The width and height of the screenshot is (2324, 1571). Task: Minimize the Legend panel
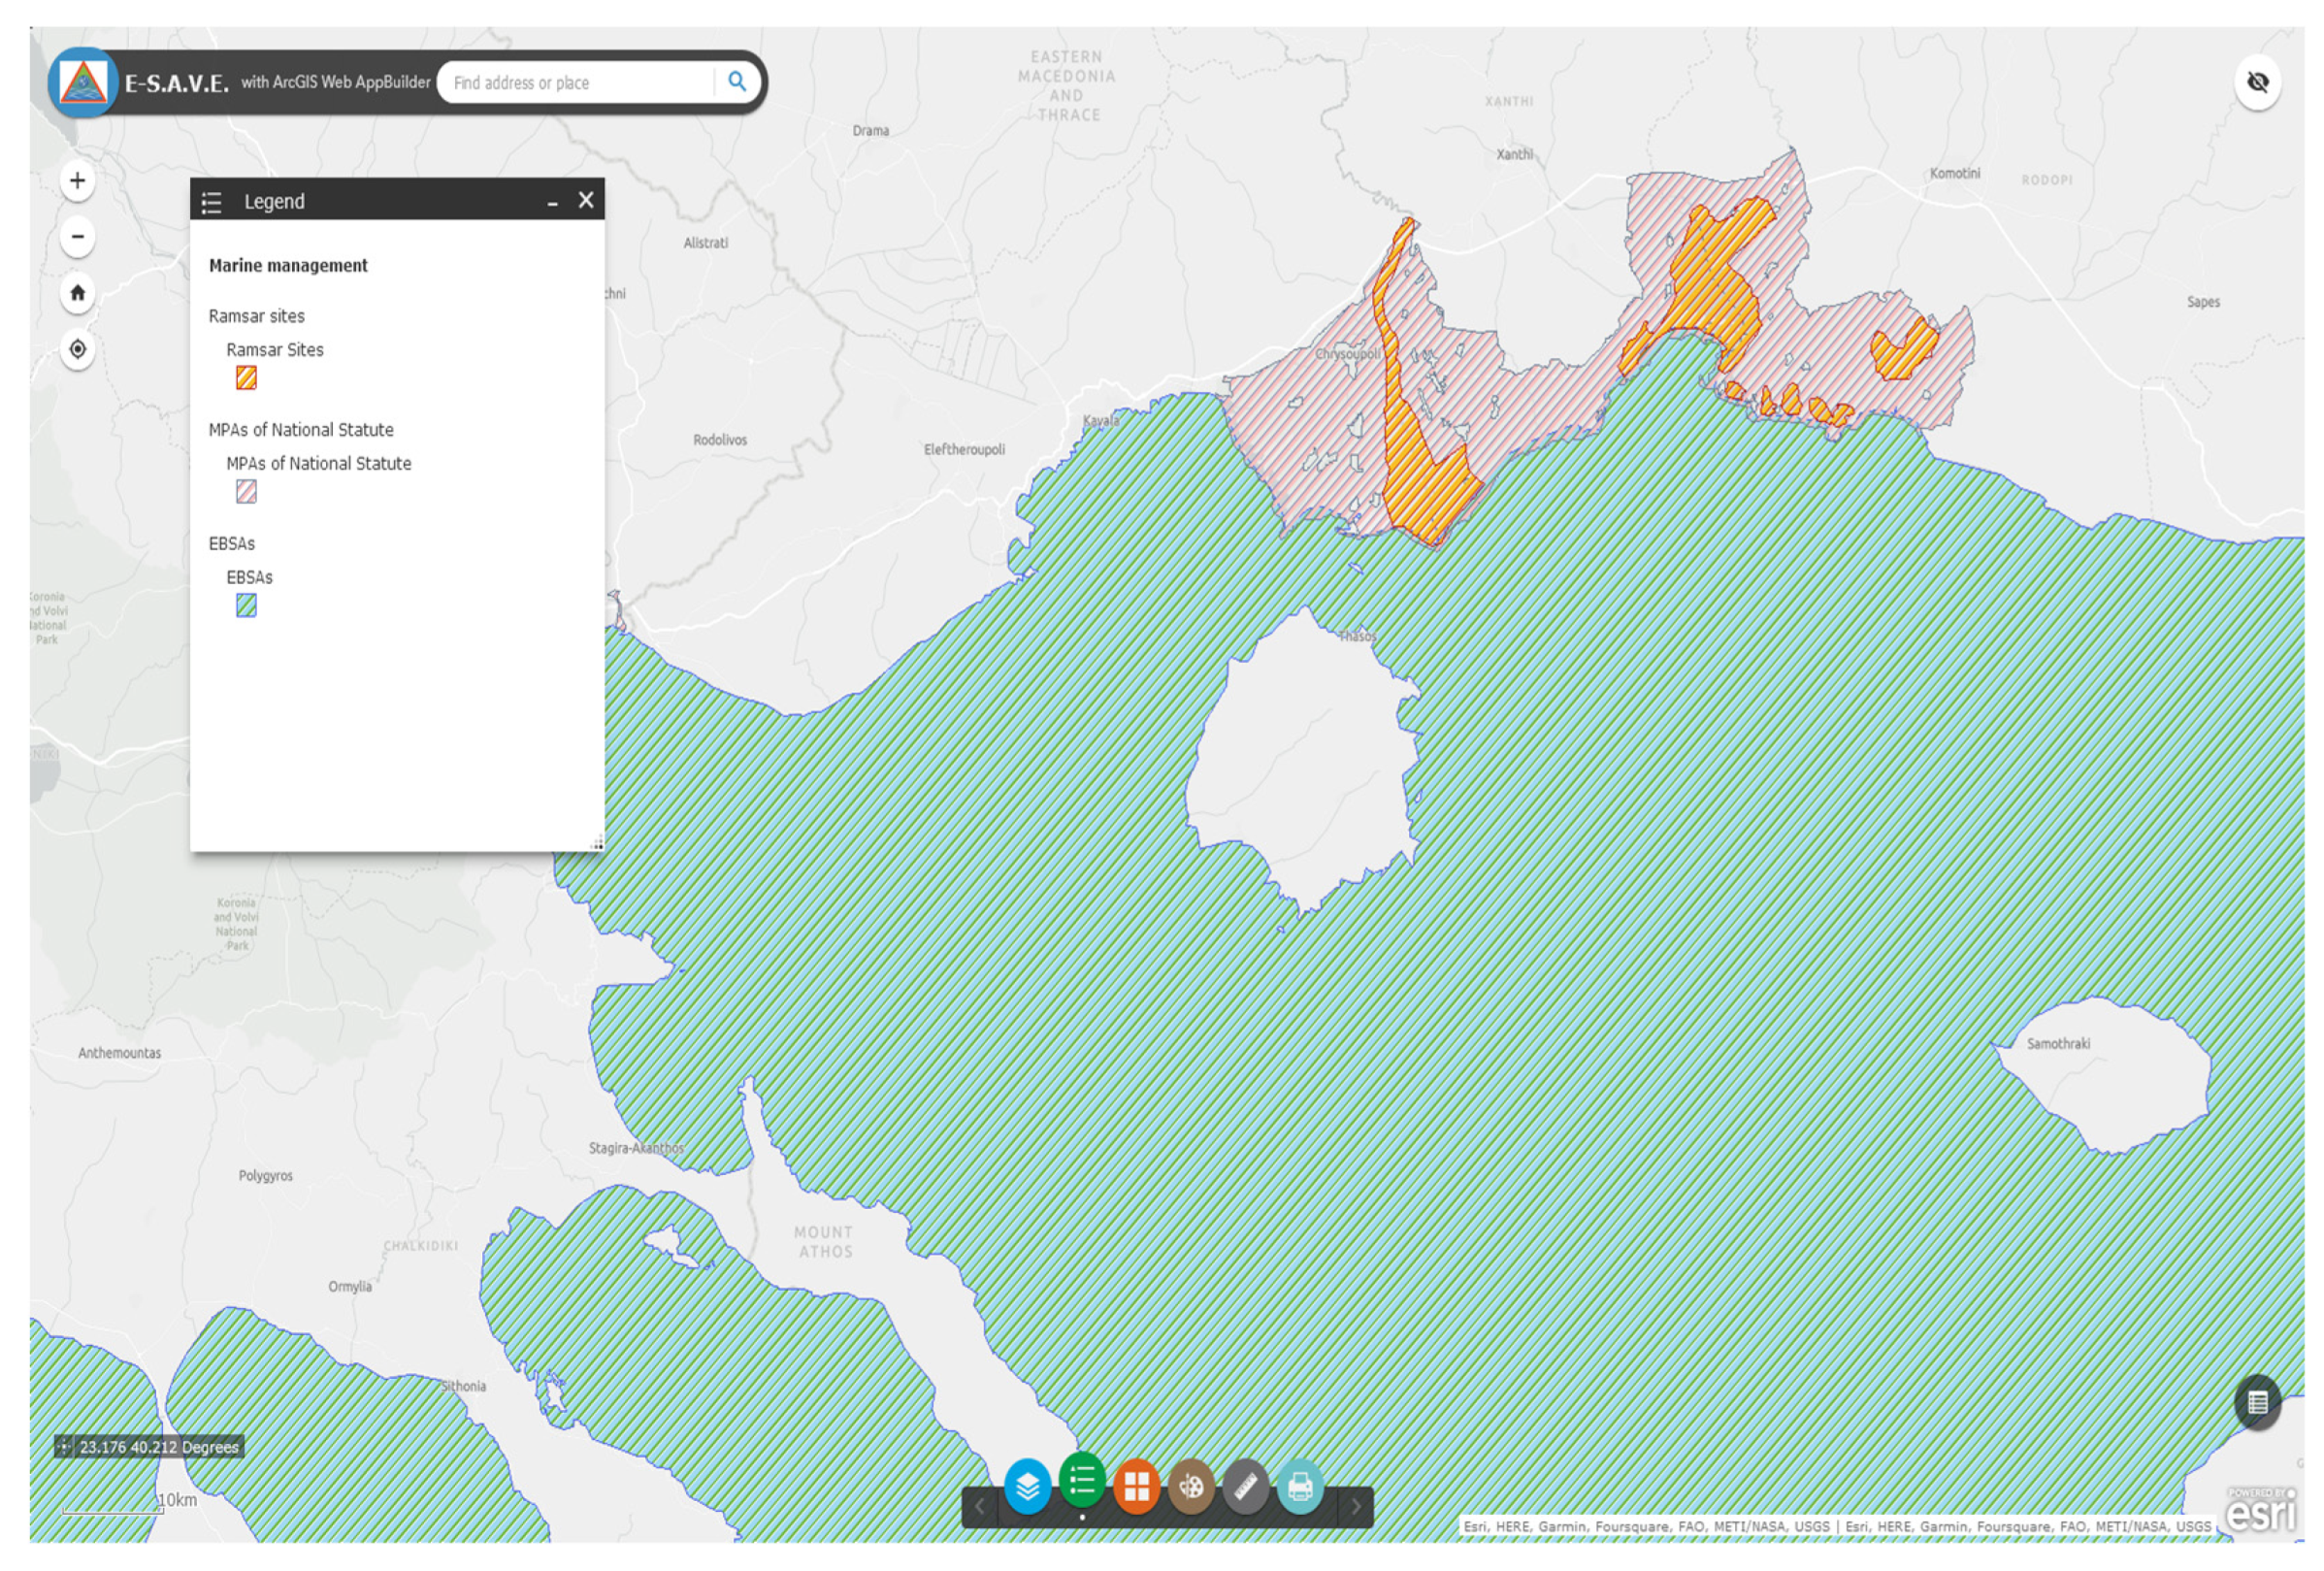coord(552,202)
